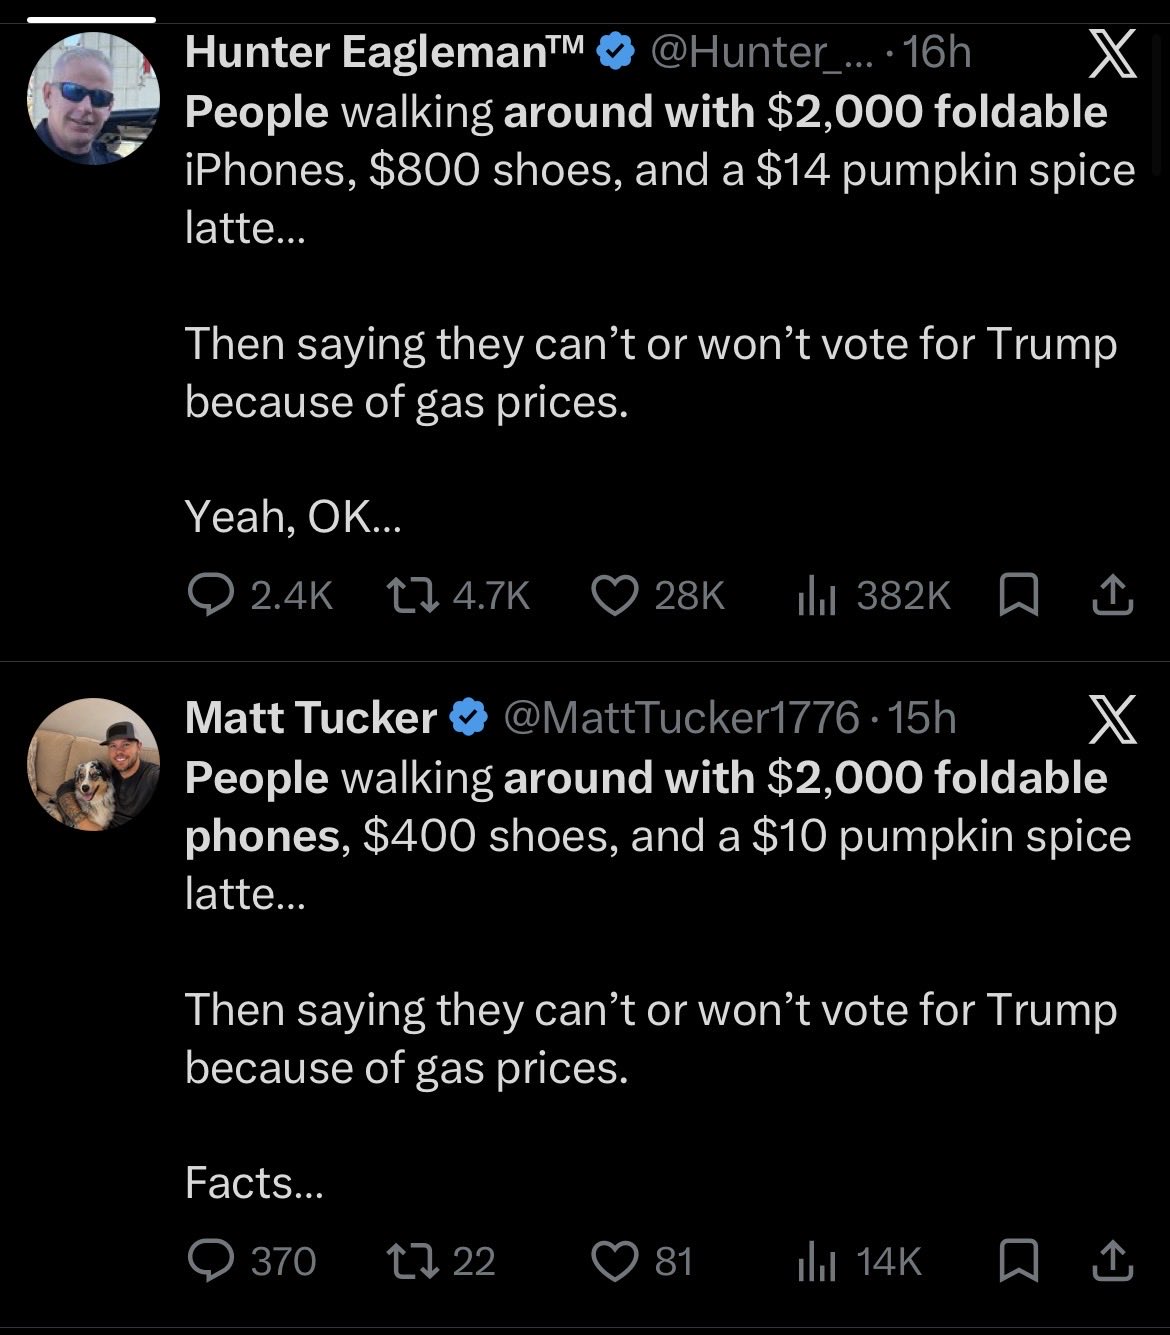
Task: Share Matt Tucker's post
Action: (x=1112, y=1261)
